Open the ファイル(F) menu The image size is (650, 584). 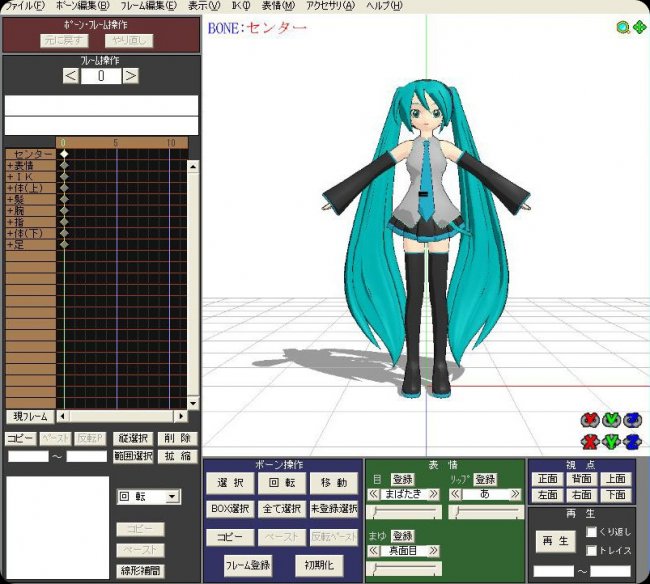click(x=25, y=6)
